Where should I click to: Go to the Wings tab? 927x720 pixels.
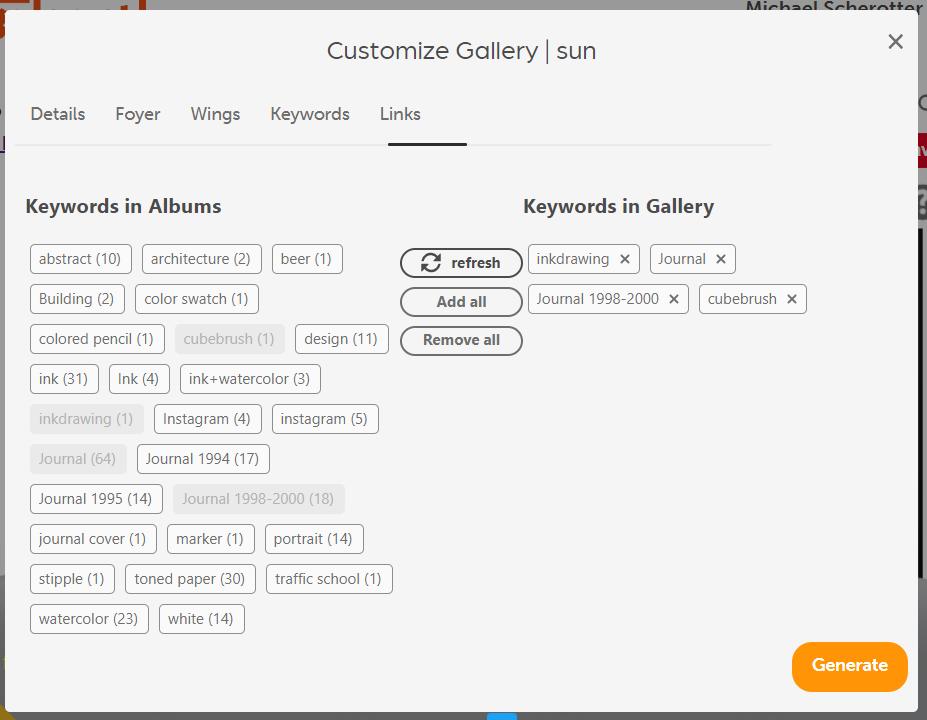(215, 113)
